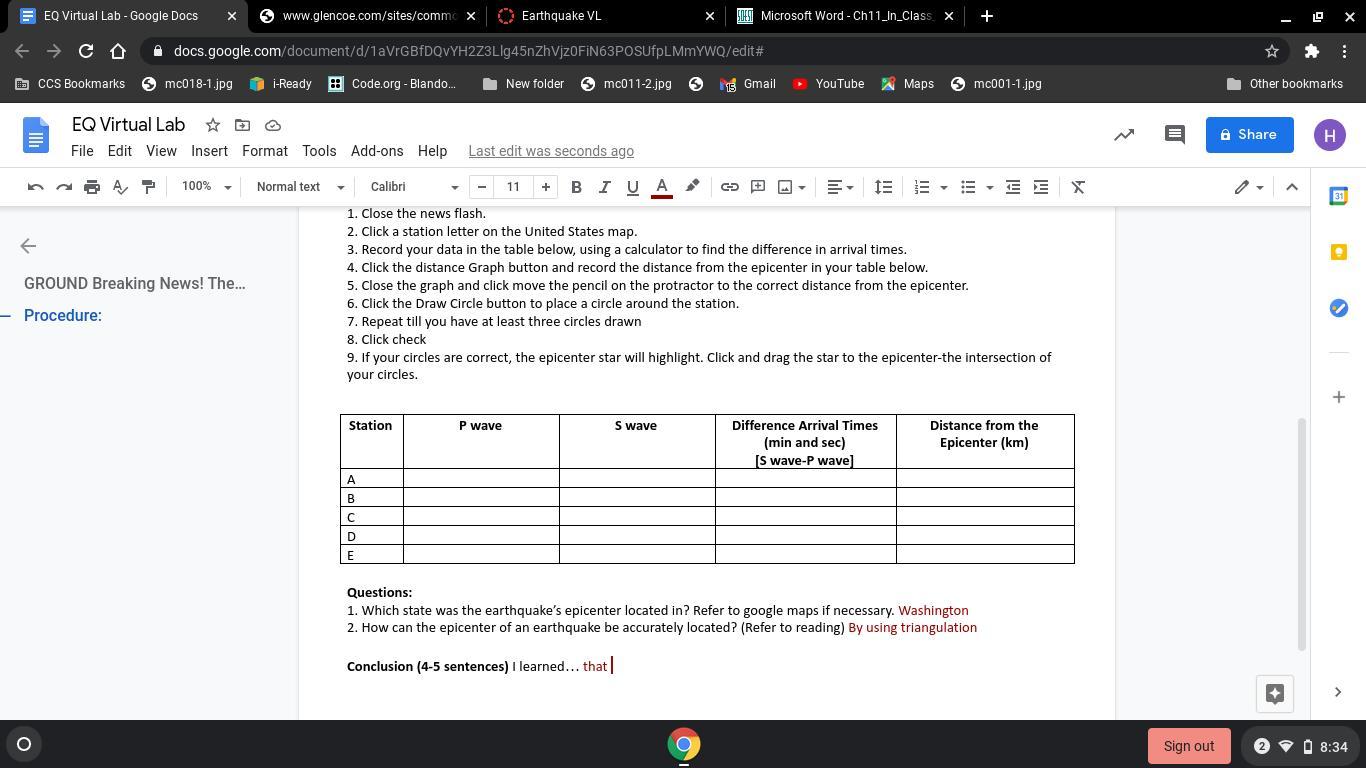Image resolution: width=1366 pixels, height=768 pixels.
Task: Open the zoom level dropdown
Action: [206, 187]
